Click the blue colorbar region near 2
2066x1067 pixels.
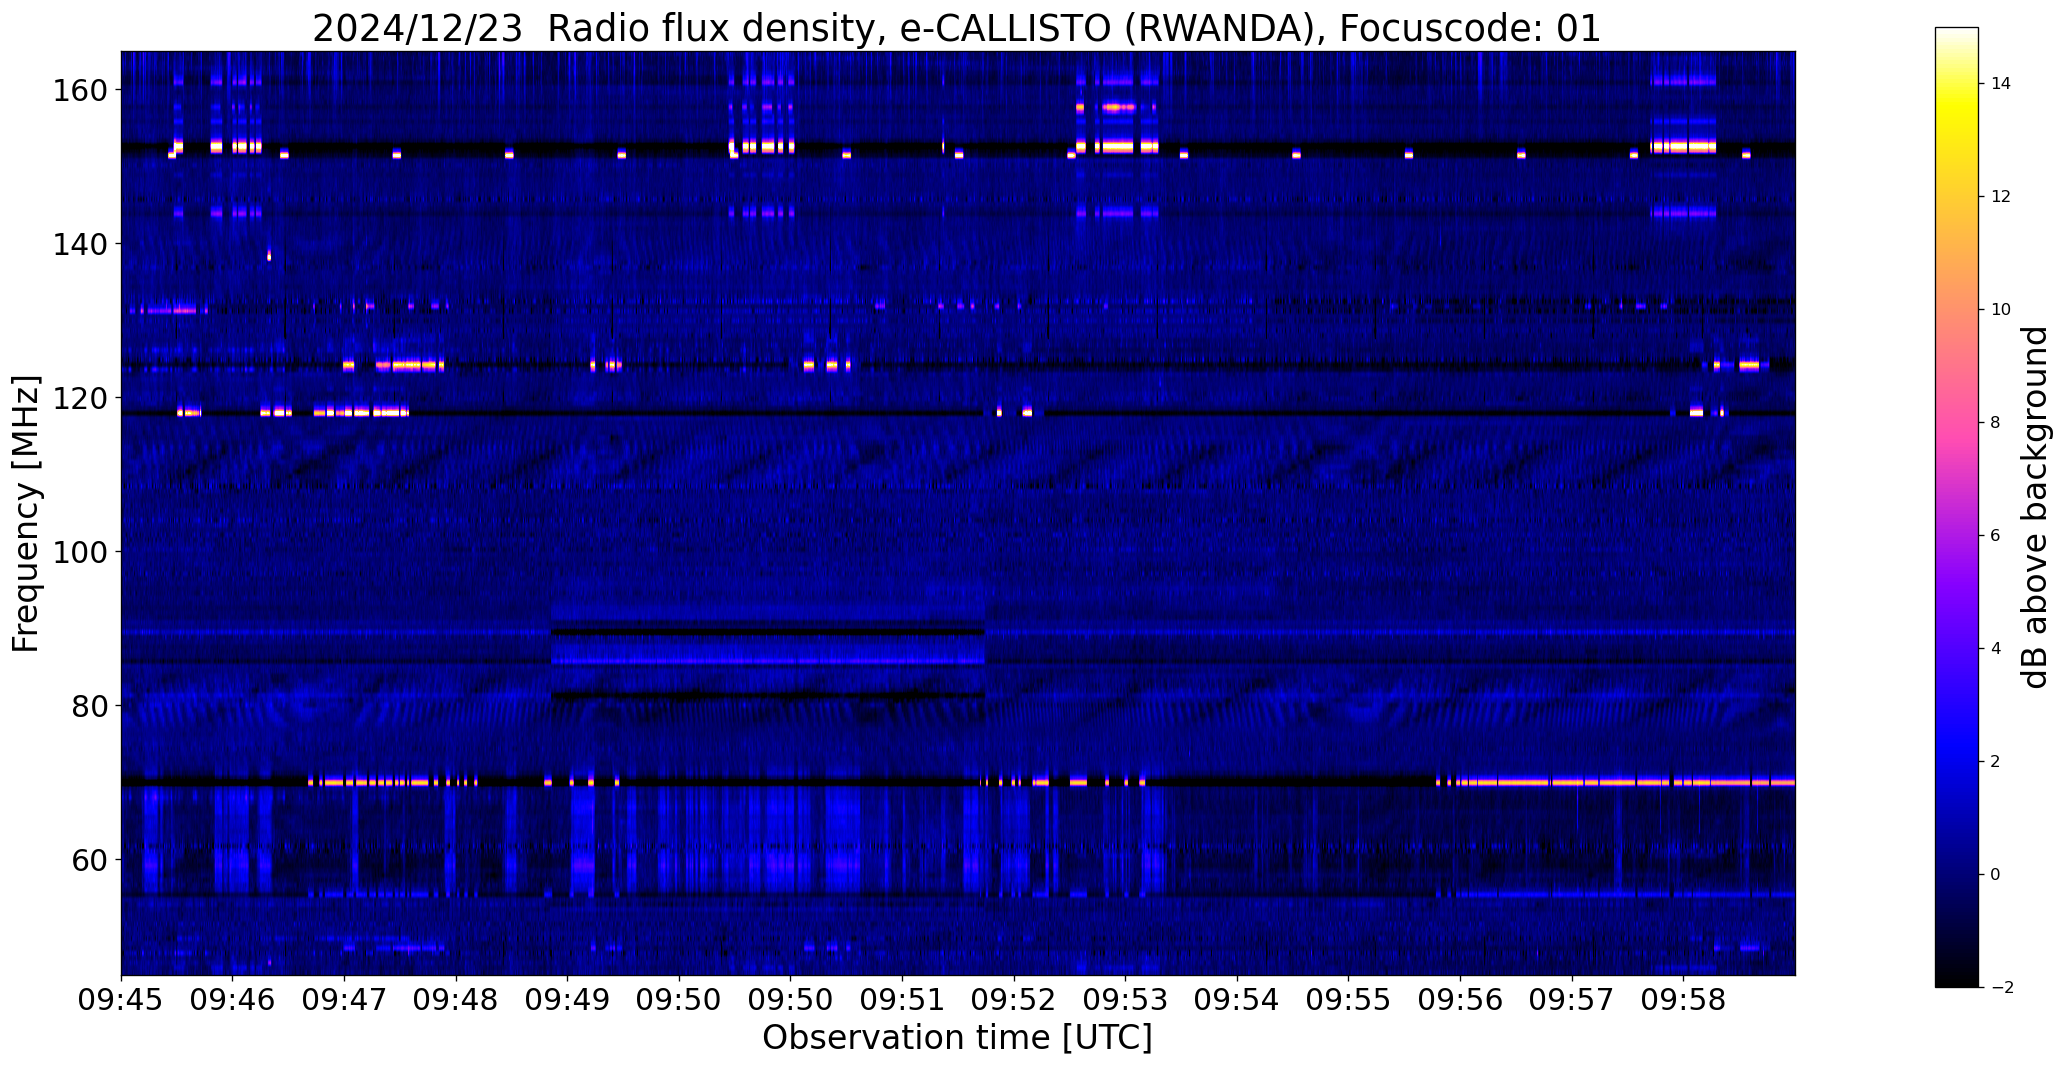[1956, 761]
